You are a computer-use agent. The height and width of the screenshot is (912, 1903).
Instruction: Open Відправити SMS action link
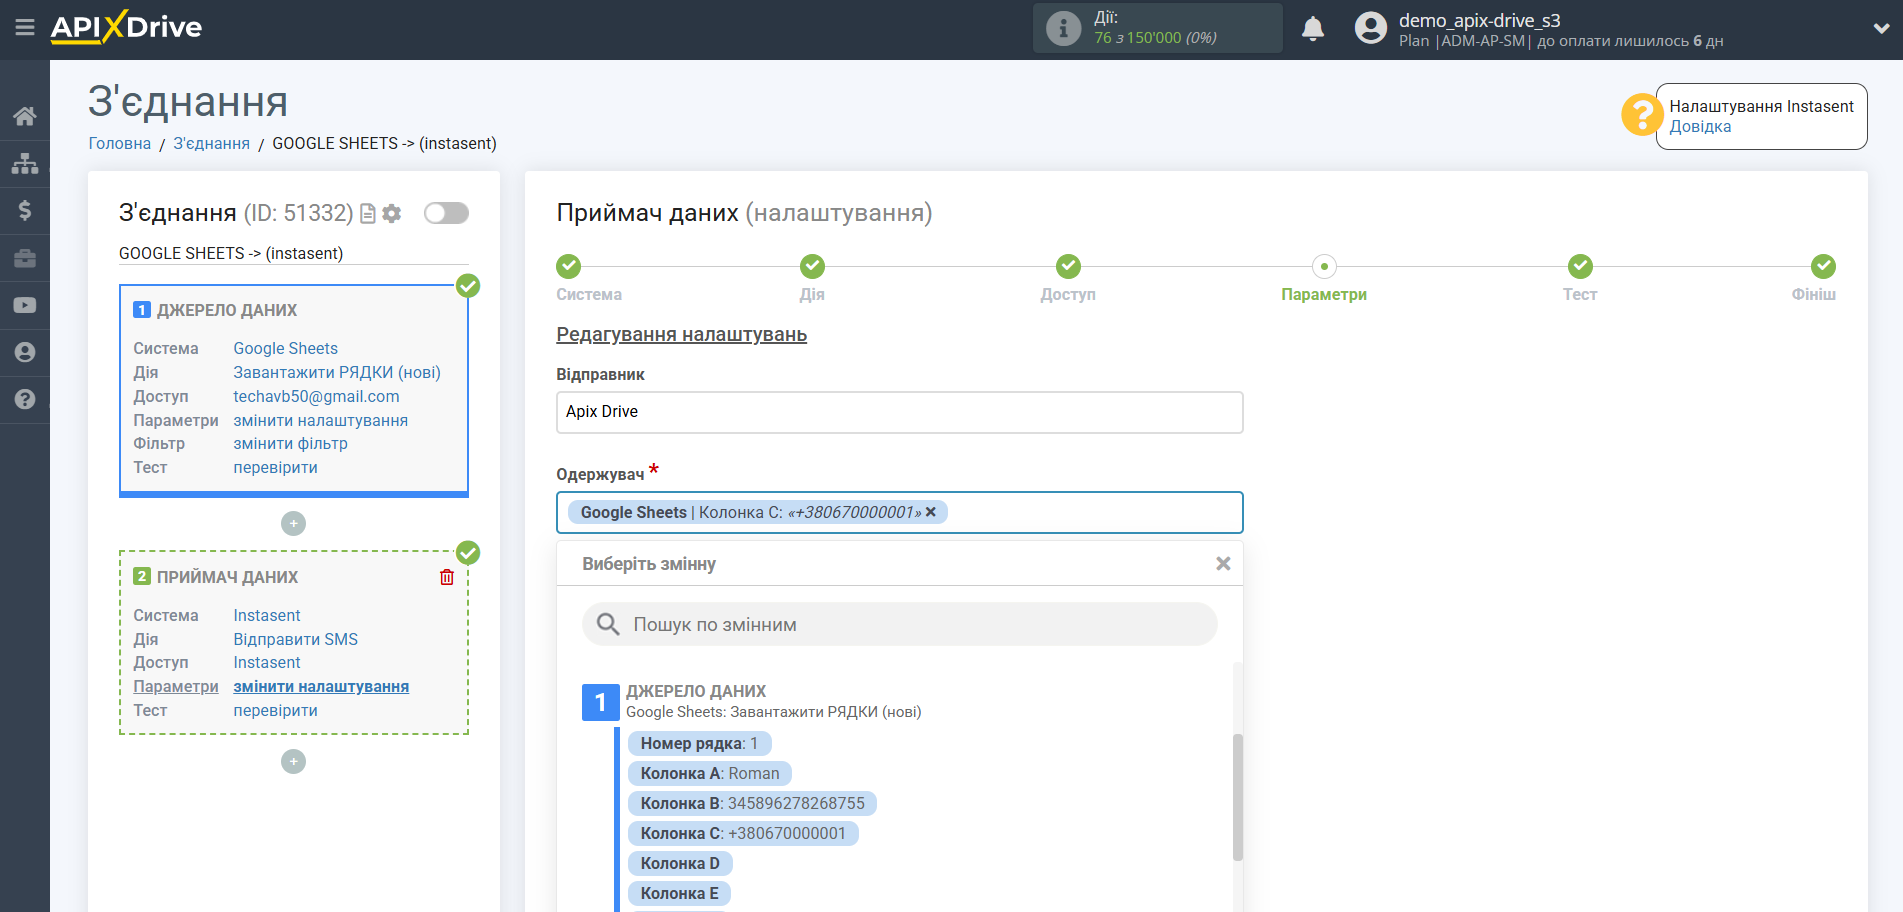[x=295, y=639]
